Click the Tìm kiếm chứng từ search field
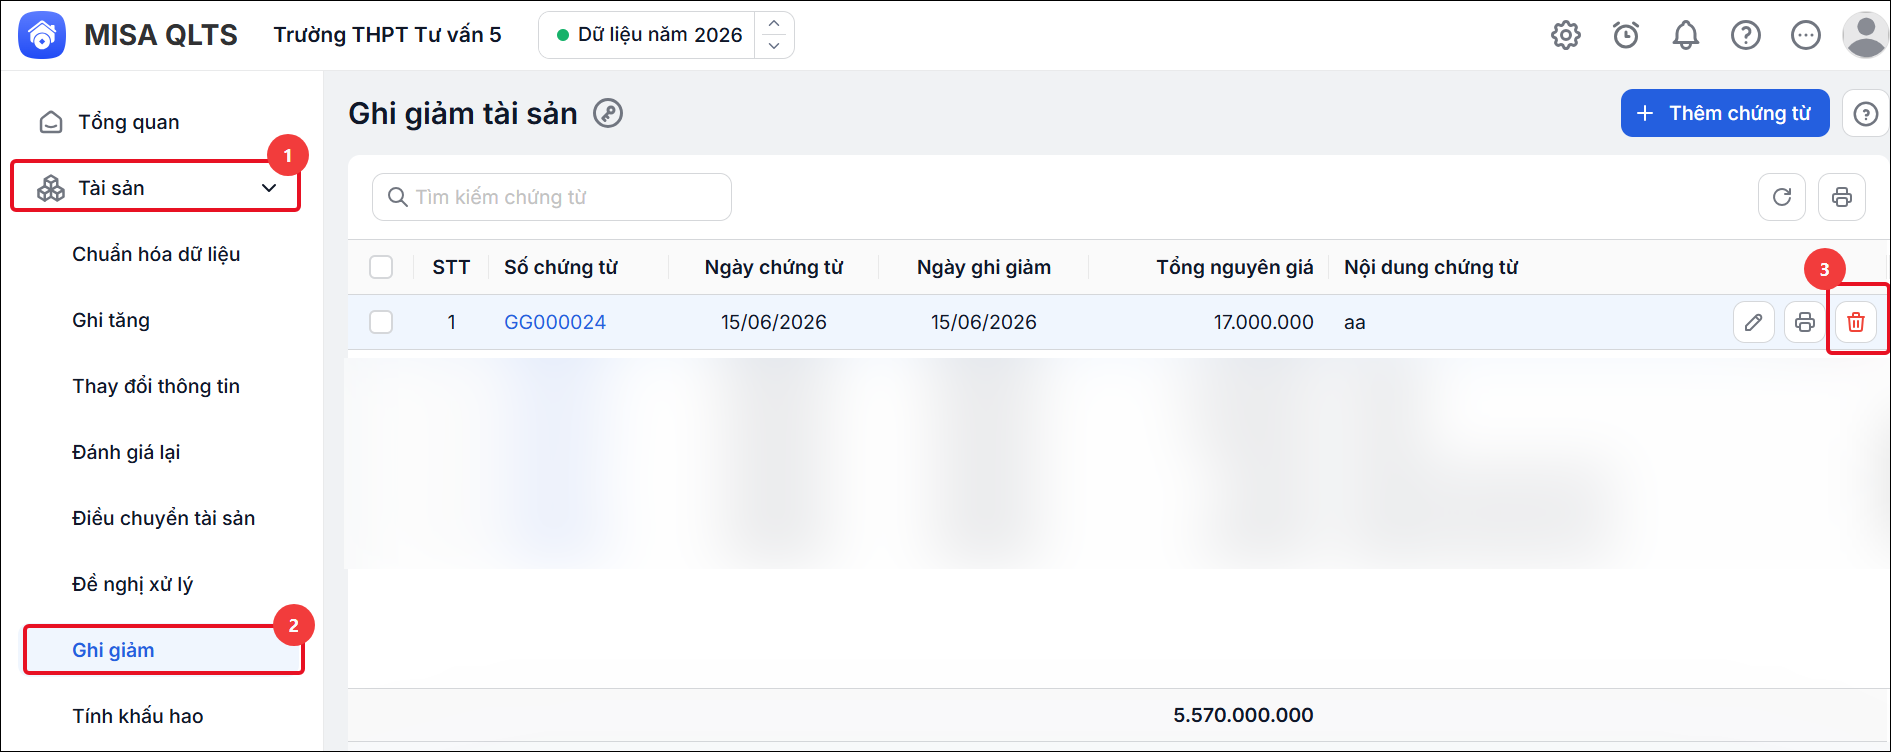1891x752 pixels. pyautogui.click(x=552, y=197)
